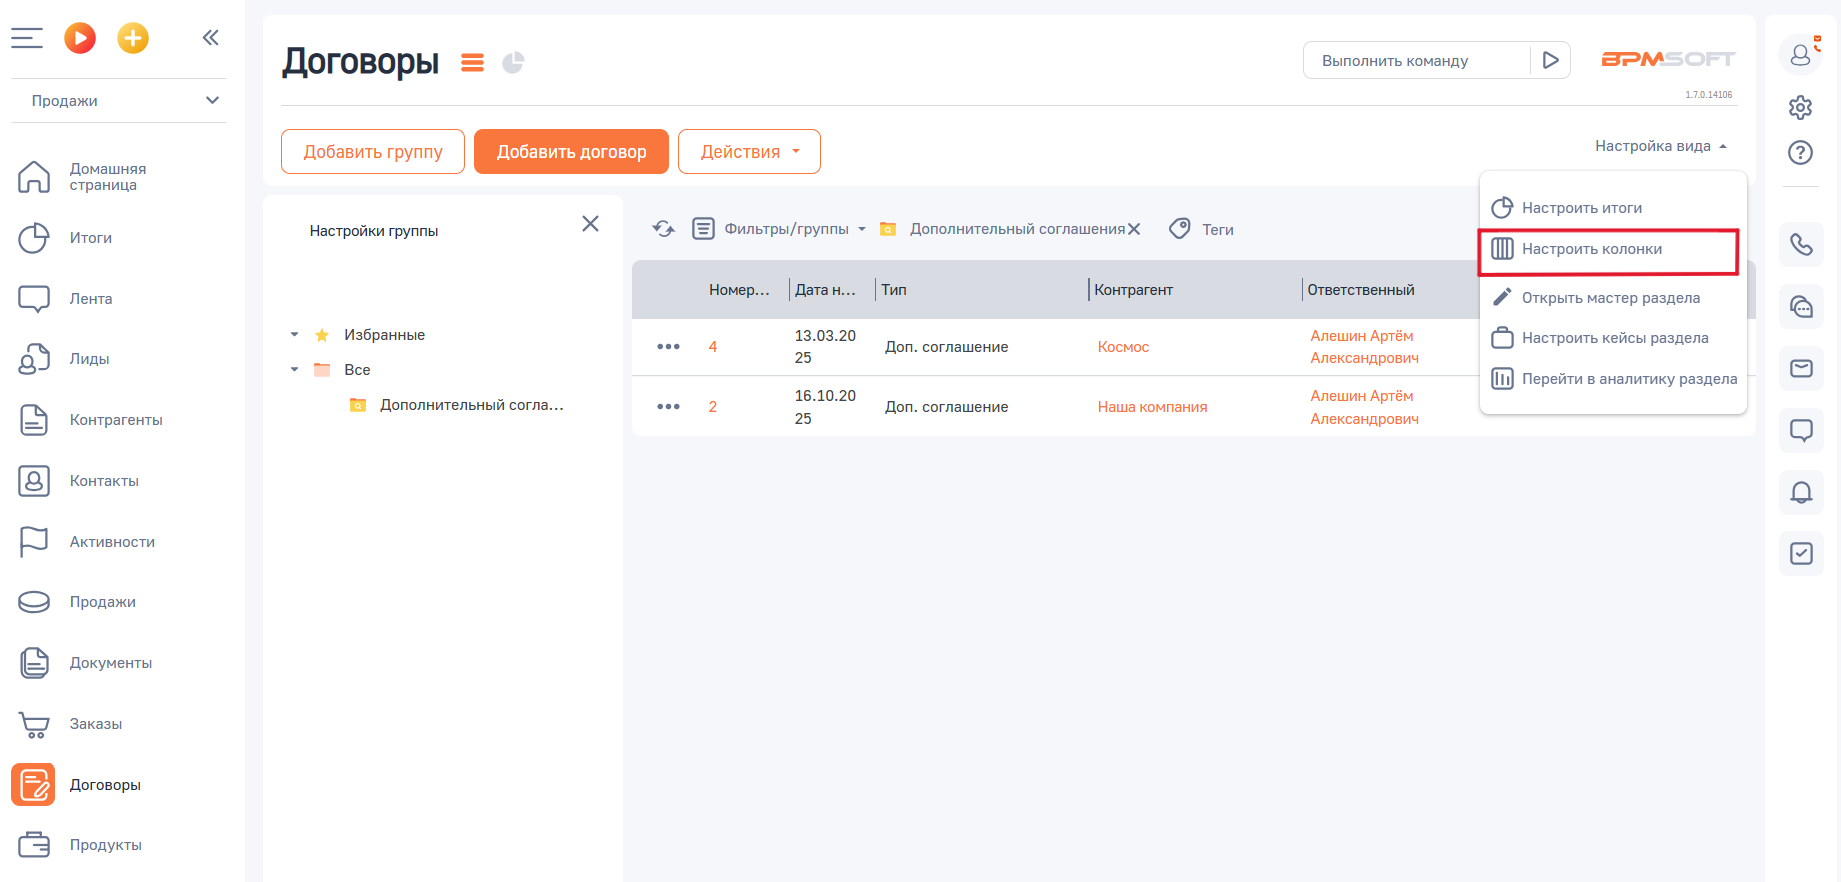Open the phone calls icon
1841x882 pixels.
(x=1801, y=245)
